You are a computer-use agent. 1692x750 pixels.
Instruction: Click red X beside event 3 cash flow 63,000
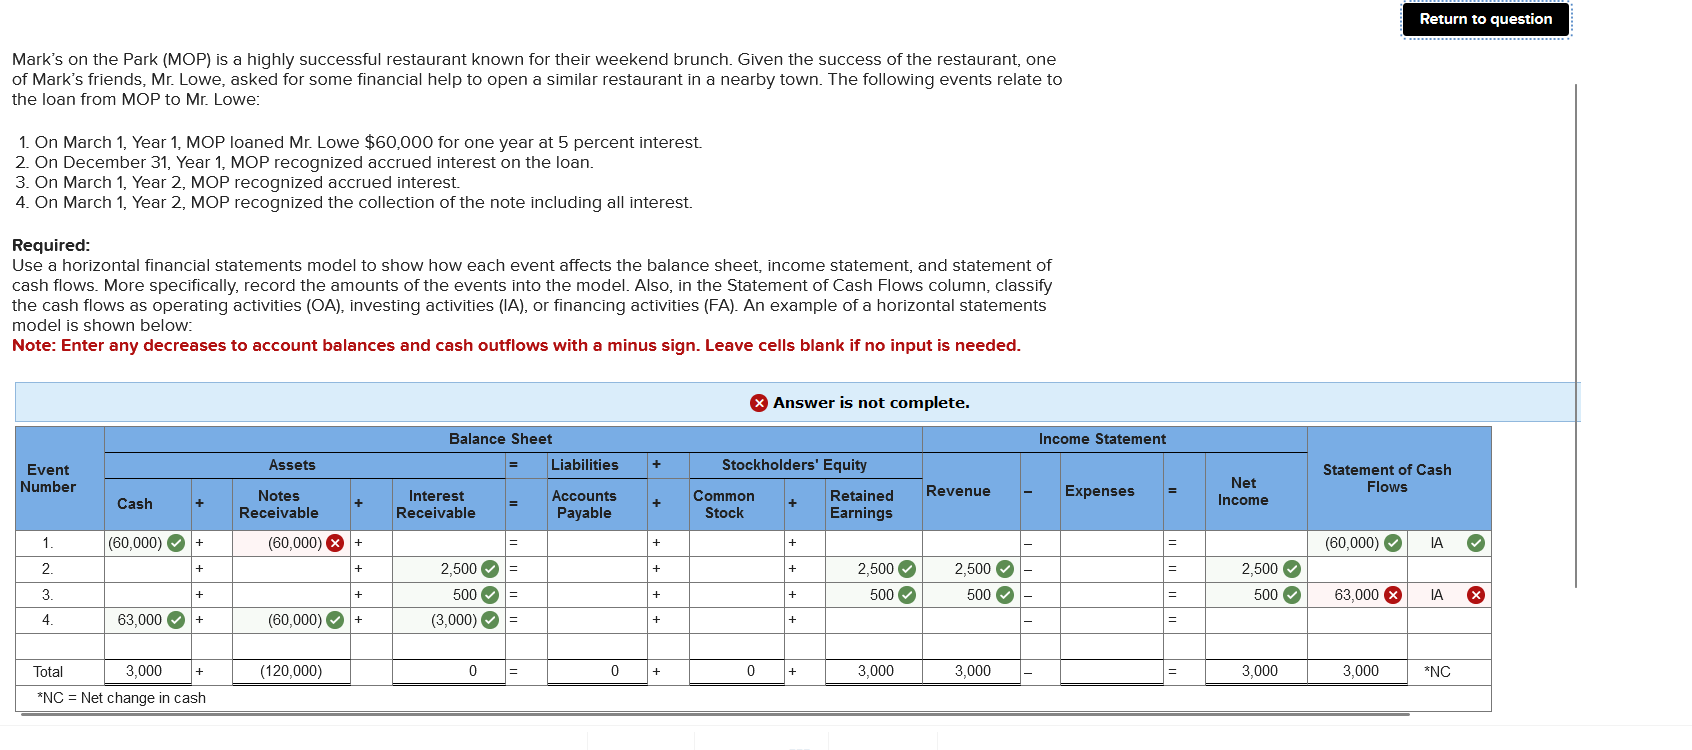coord(1392,595)
